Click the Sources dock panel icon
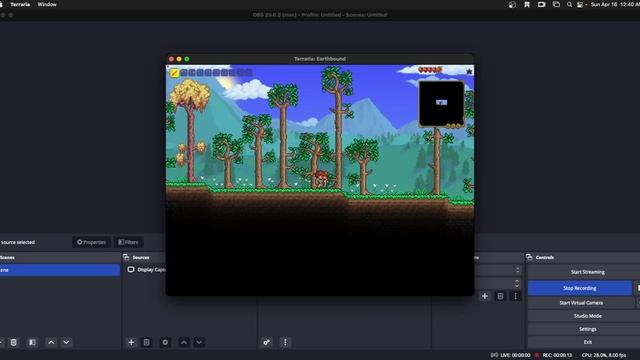This screenshot has width=640, height=360. coord(126,257)
